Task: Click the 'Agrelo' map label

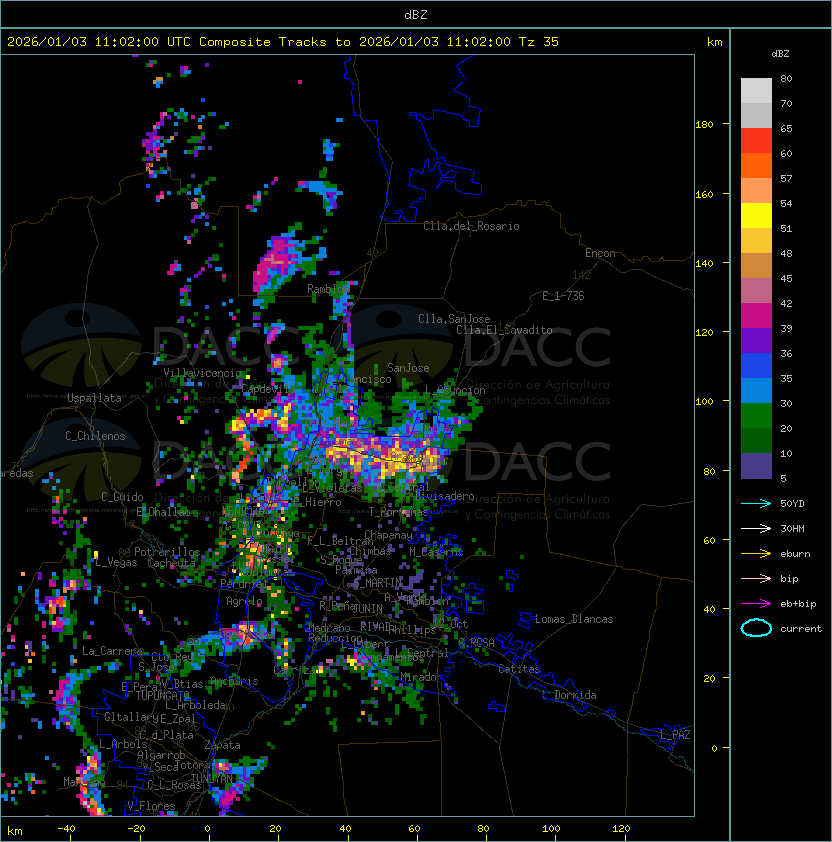Action: [x=244, y=601]
